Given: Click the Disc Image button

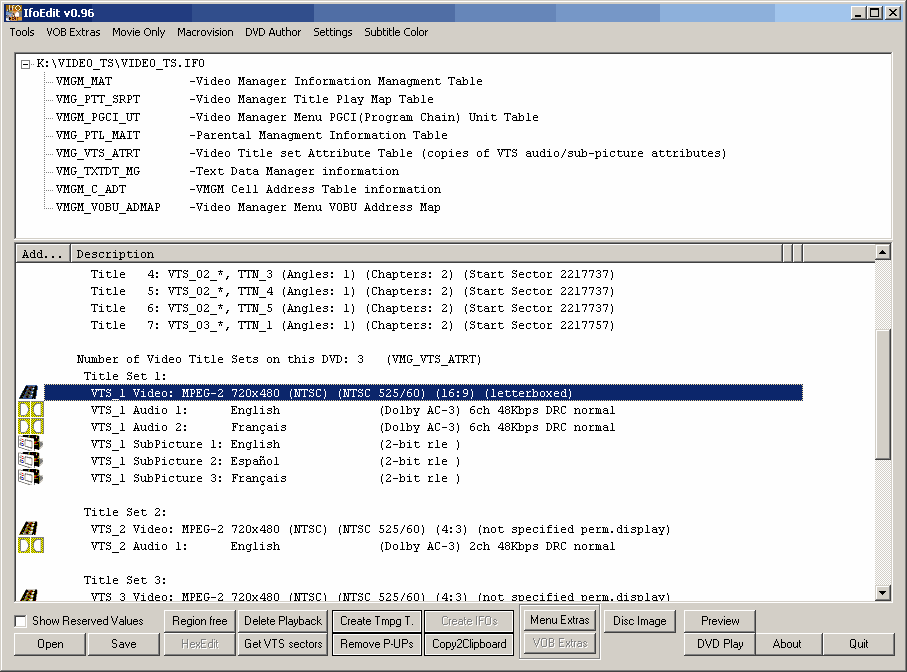Looking at the screenshot, I should 640,621.
